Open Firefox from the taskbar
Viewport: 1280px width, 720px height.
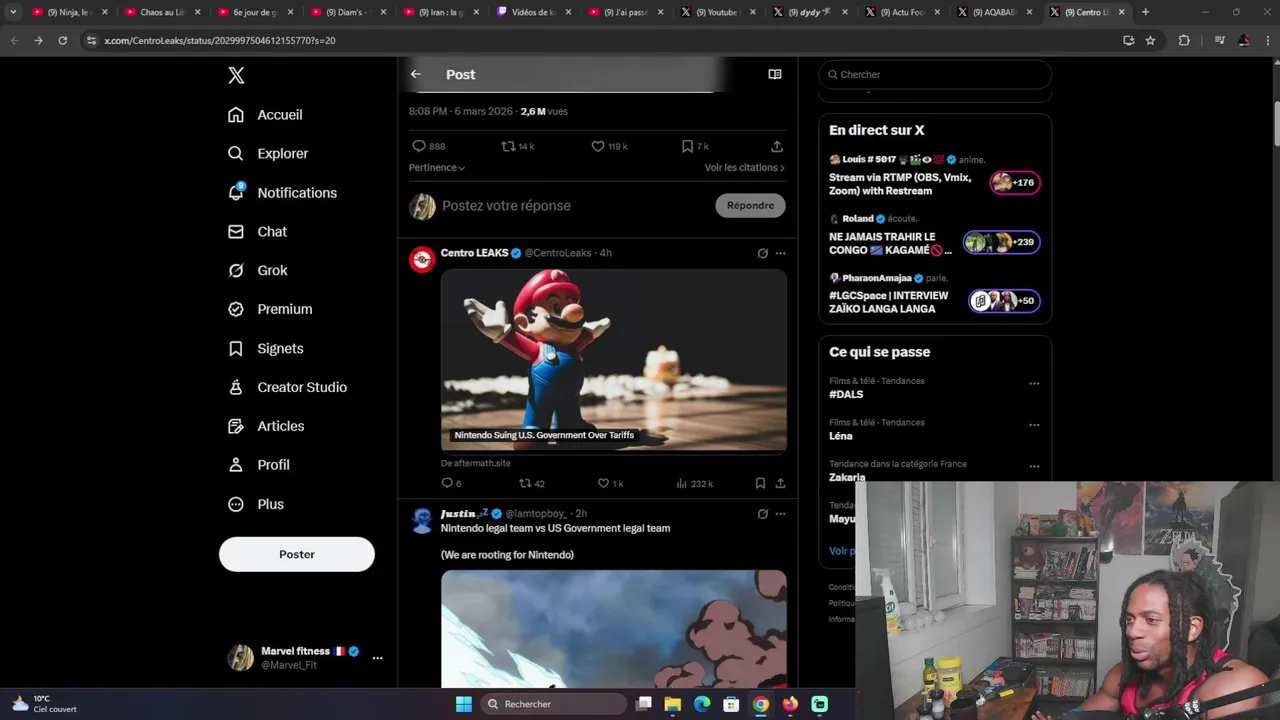(x=790, y=704)
